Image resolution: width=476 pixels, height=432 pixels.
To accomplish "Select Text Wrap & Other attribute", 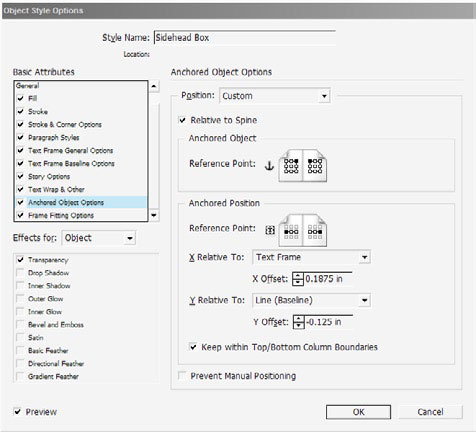I will click(x=81, y=189).
